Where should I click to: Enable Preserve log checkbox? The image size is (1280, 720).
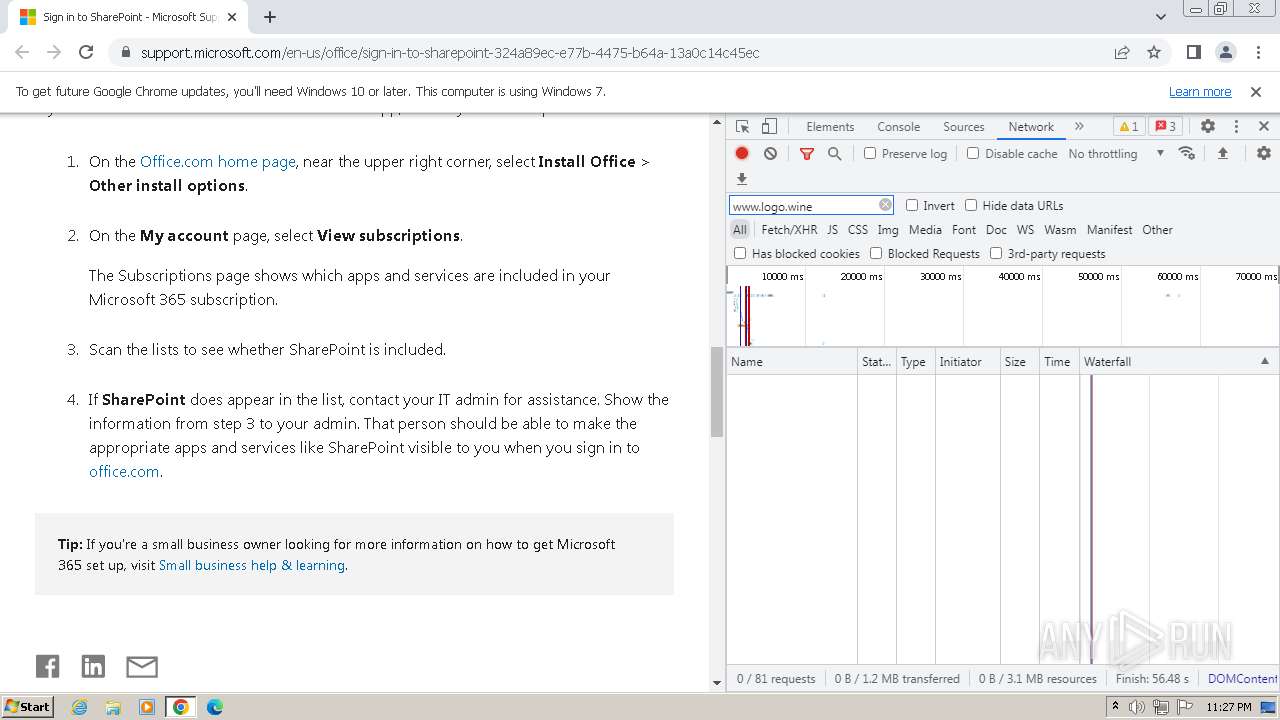(870, 153)
